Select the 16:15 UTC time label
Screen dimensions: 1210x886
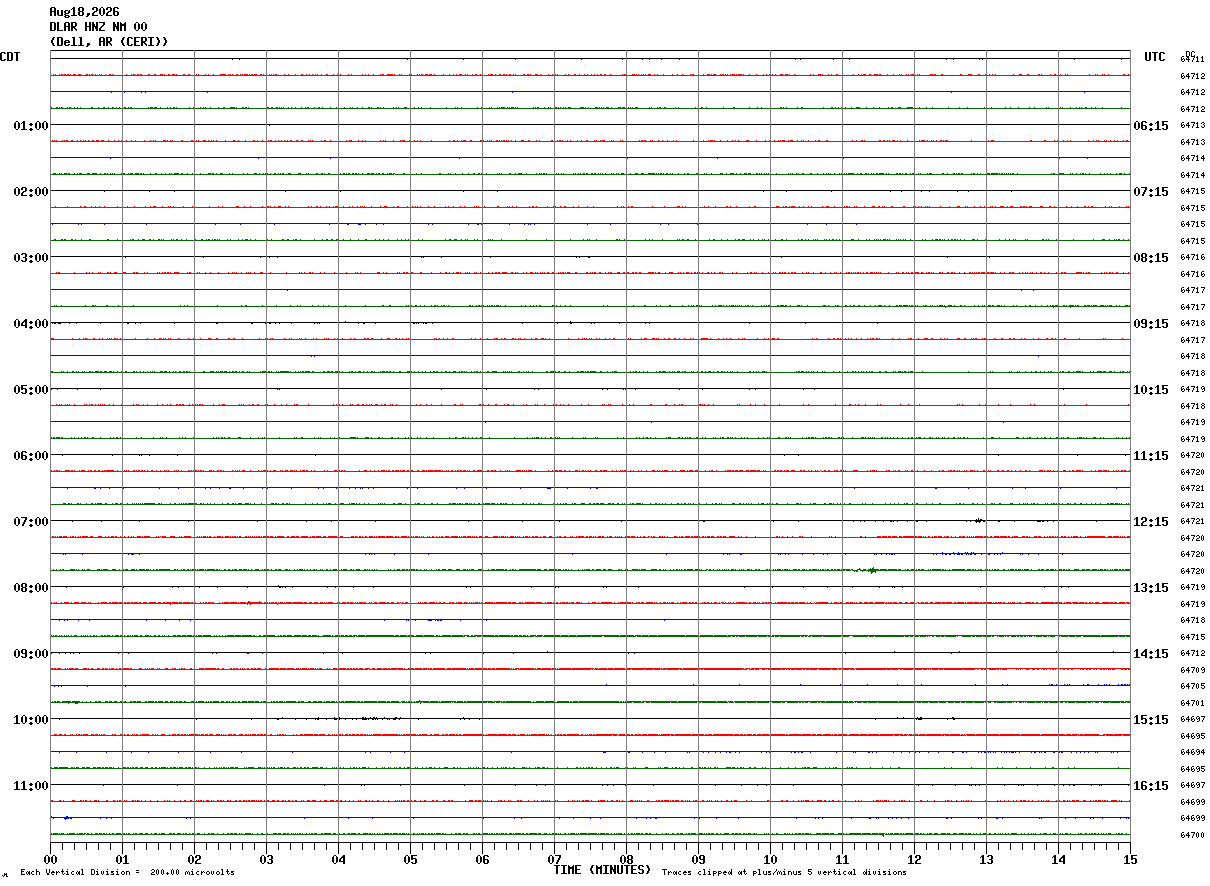tap(1151, 786)
